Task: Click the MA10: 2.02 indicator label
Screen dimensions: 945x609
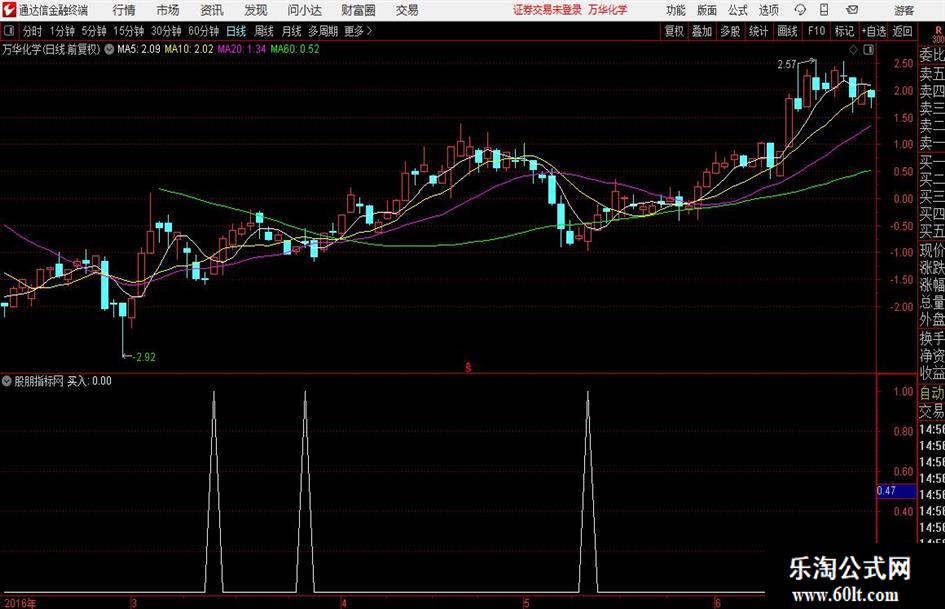Action: click(189, 49)
